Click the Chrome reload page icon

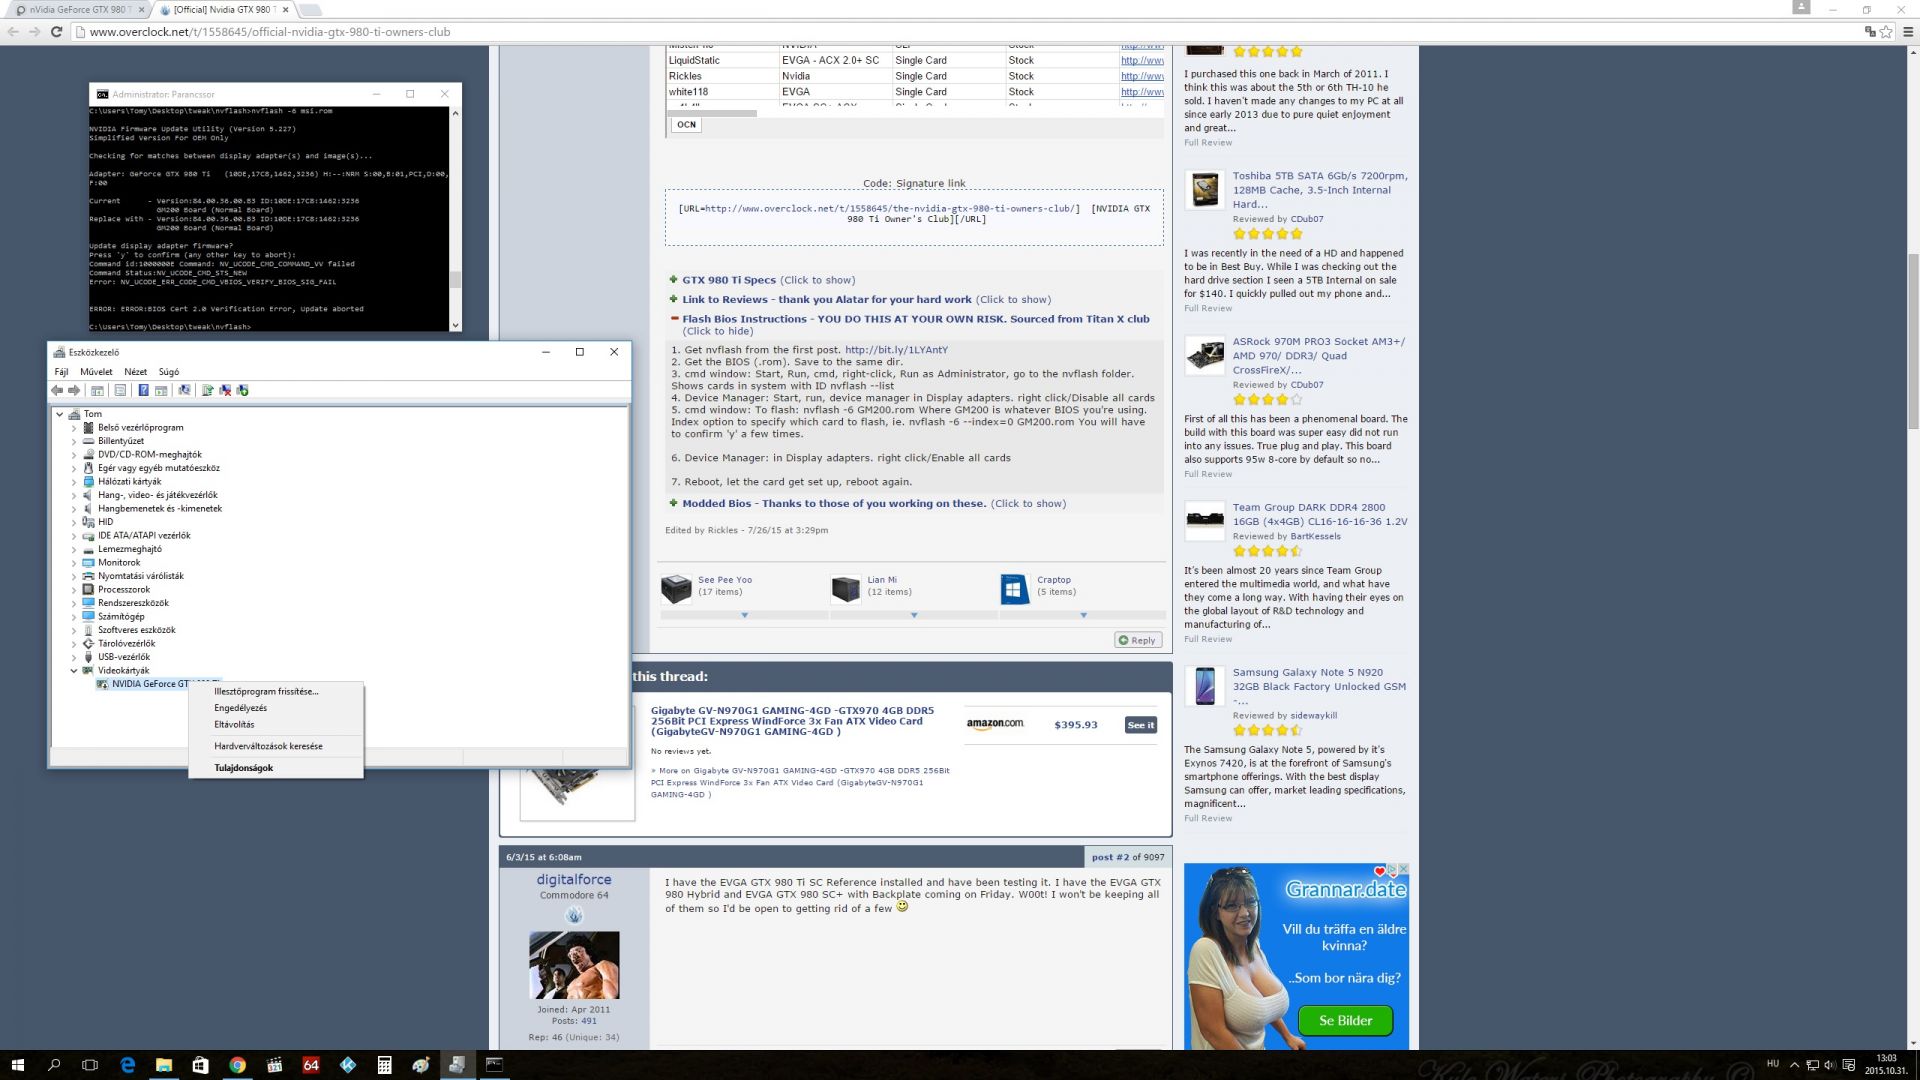tap(57, 32)
